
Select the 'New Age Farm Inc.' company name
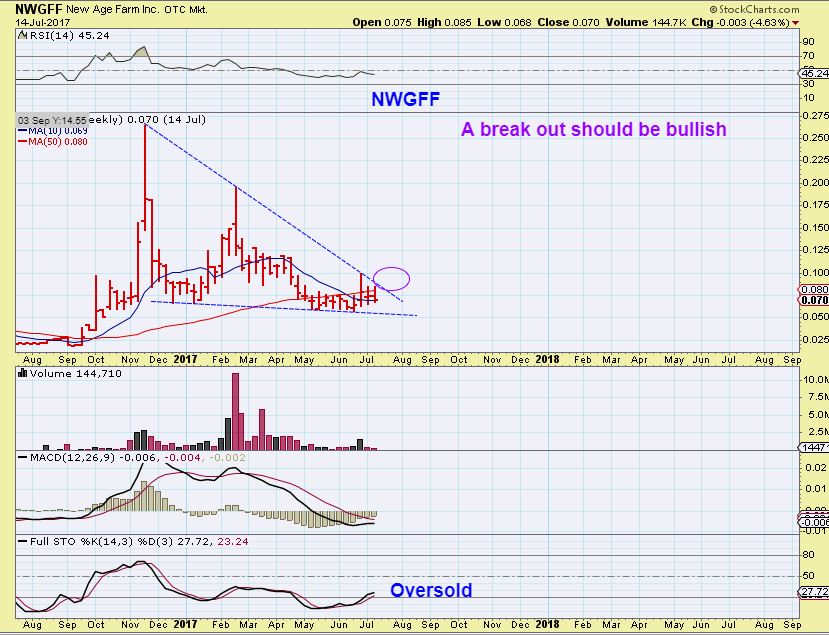(113, 10)
